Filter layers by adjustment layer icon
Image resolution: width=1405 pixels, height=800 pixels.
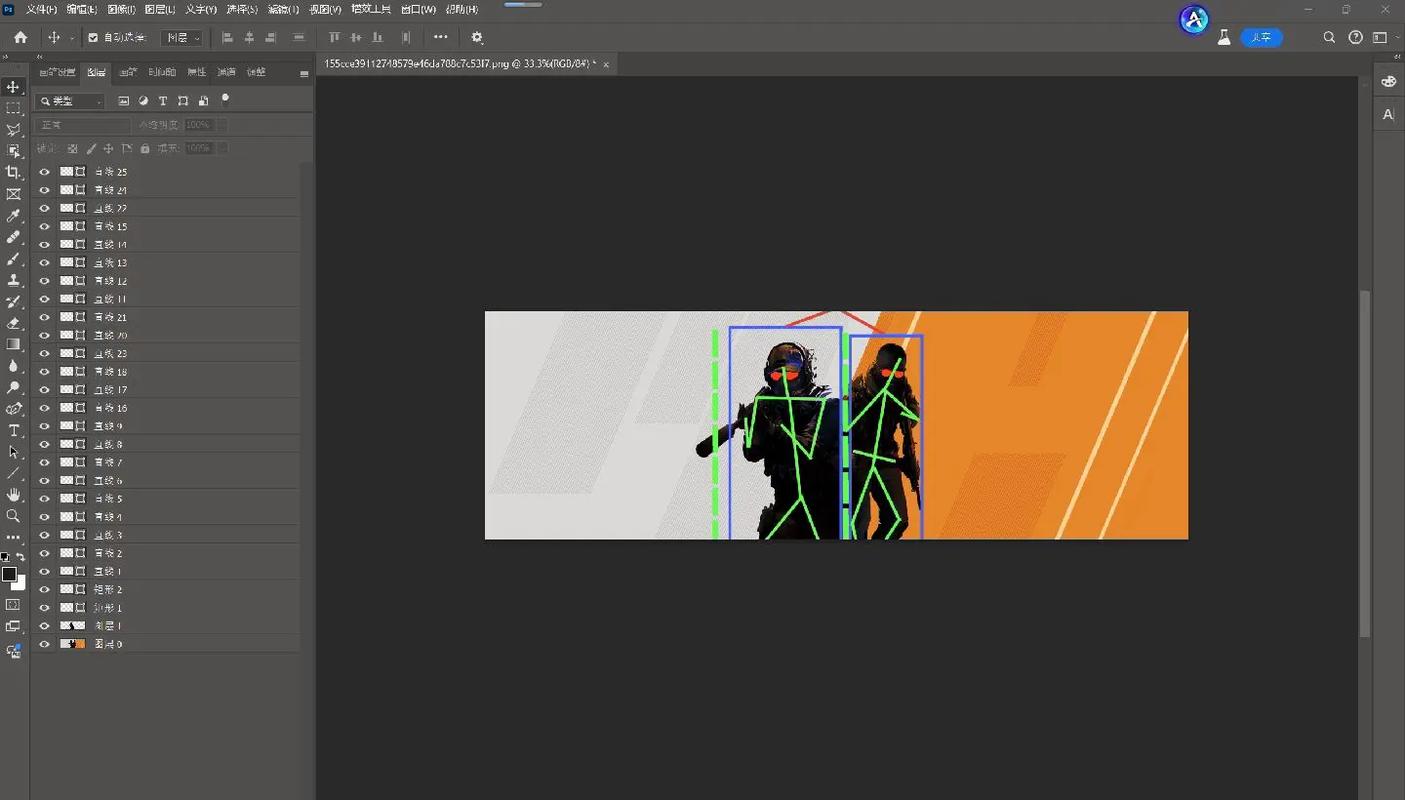[143, 101]
